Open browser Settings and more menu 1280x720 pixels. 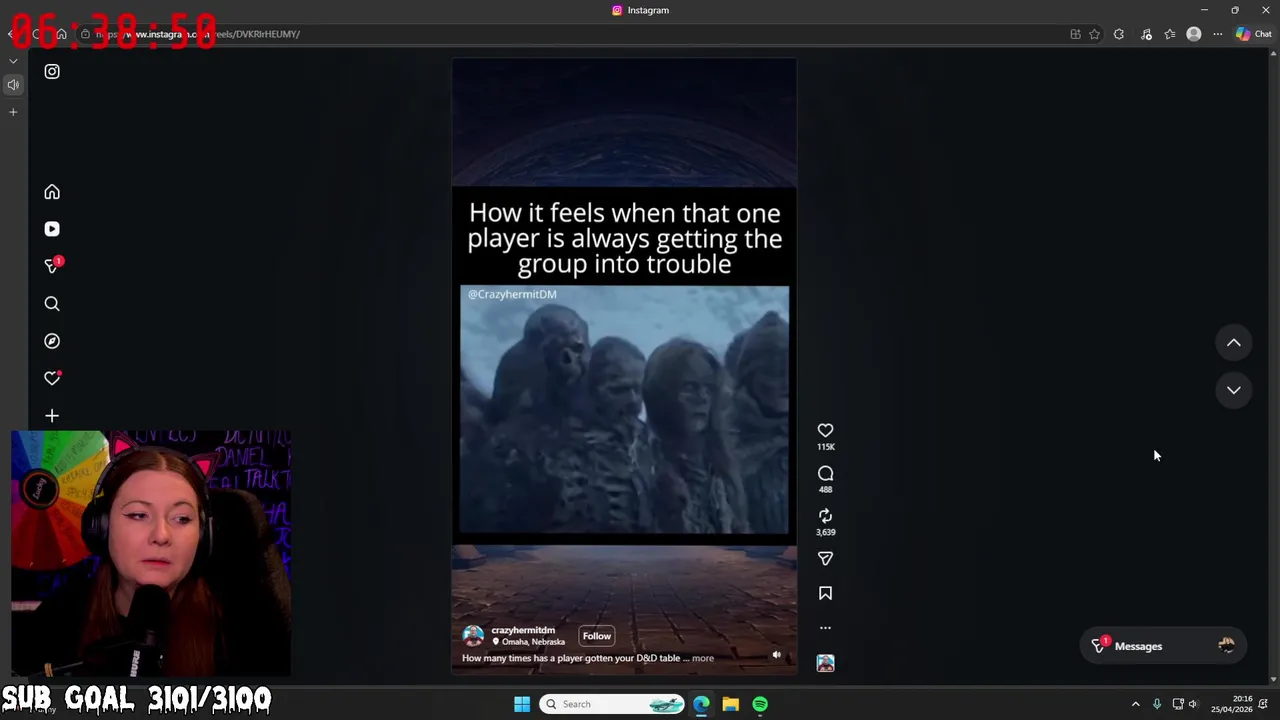click(x=1218, y=34)
